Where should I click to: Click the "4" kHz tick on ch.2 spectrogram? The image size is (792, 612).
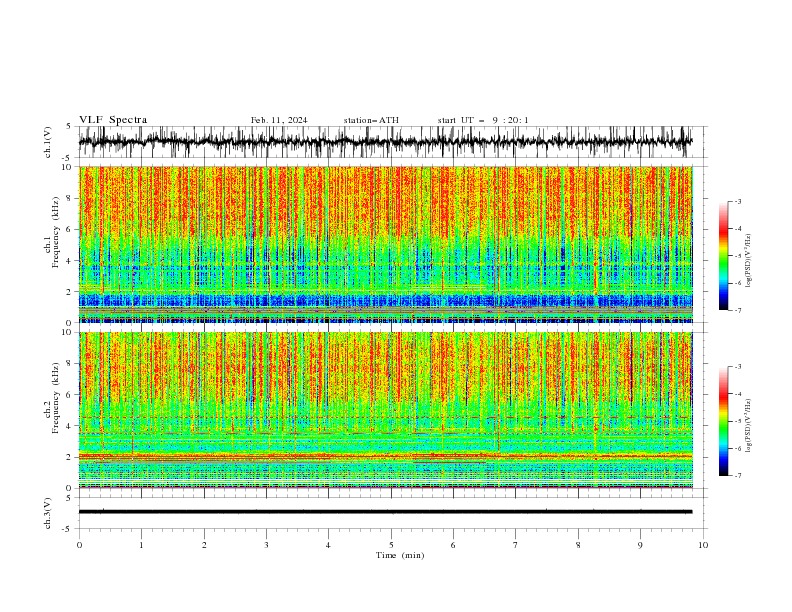(x=70, y=426)
